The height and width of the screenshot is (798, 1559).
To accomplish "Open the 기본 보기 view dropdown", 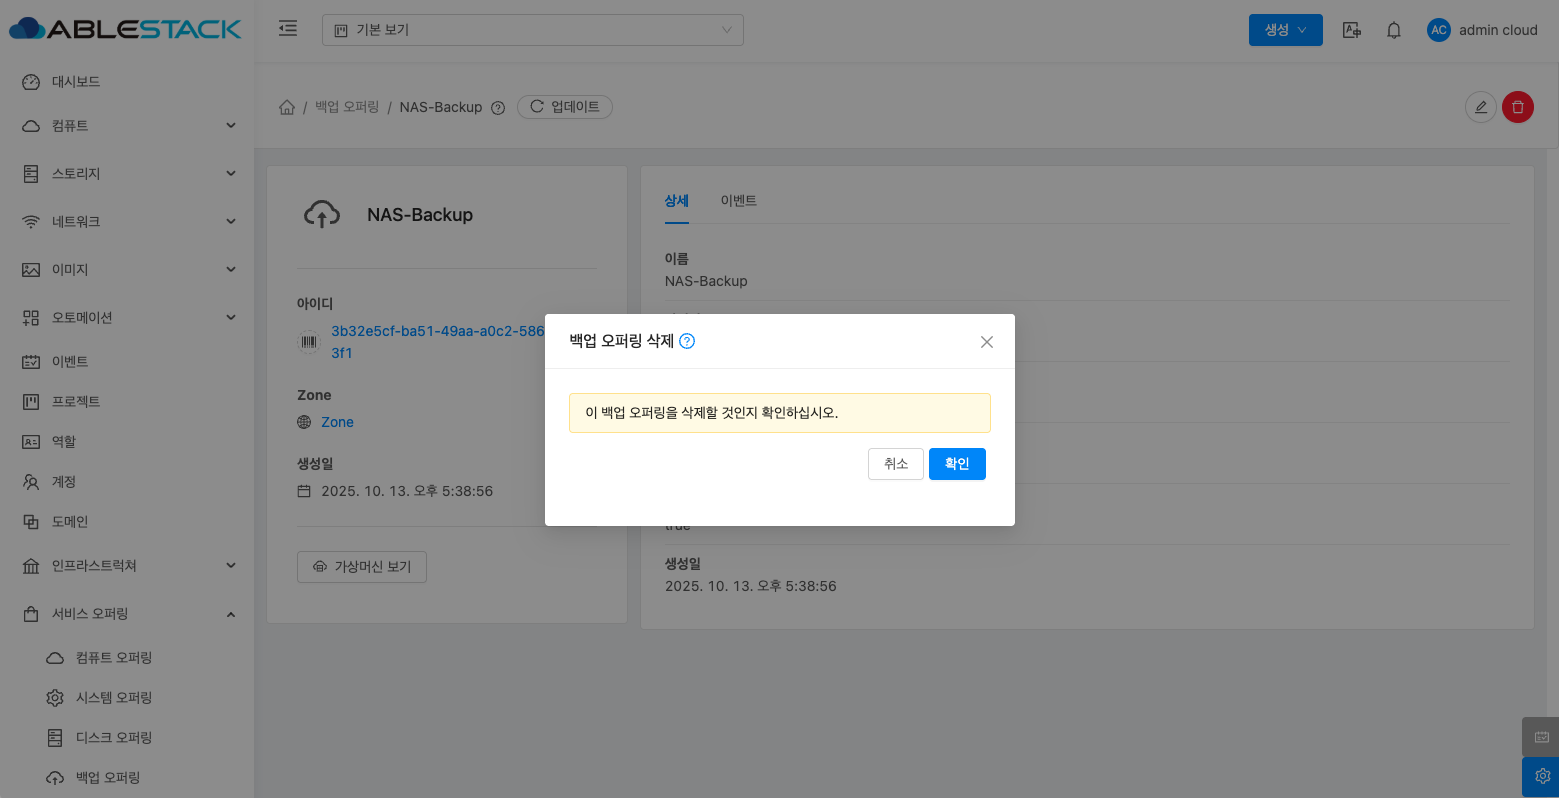I will tap(532, 30).
